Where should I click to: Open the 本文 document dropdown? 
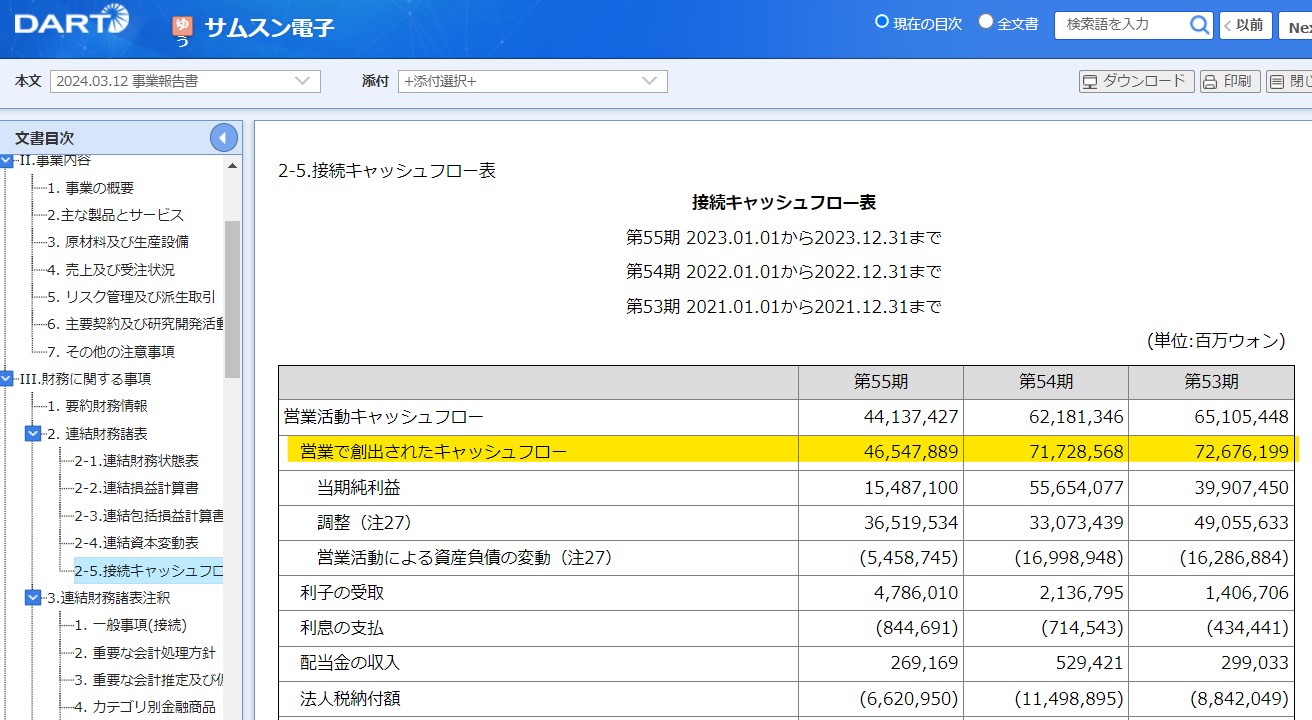click(x=185, y=81)
